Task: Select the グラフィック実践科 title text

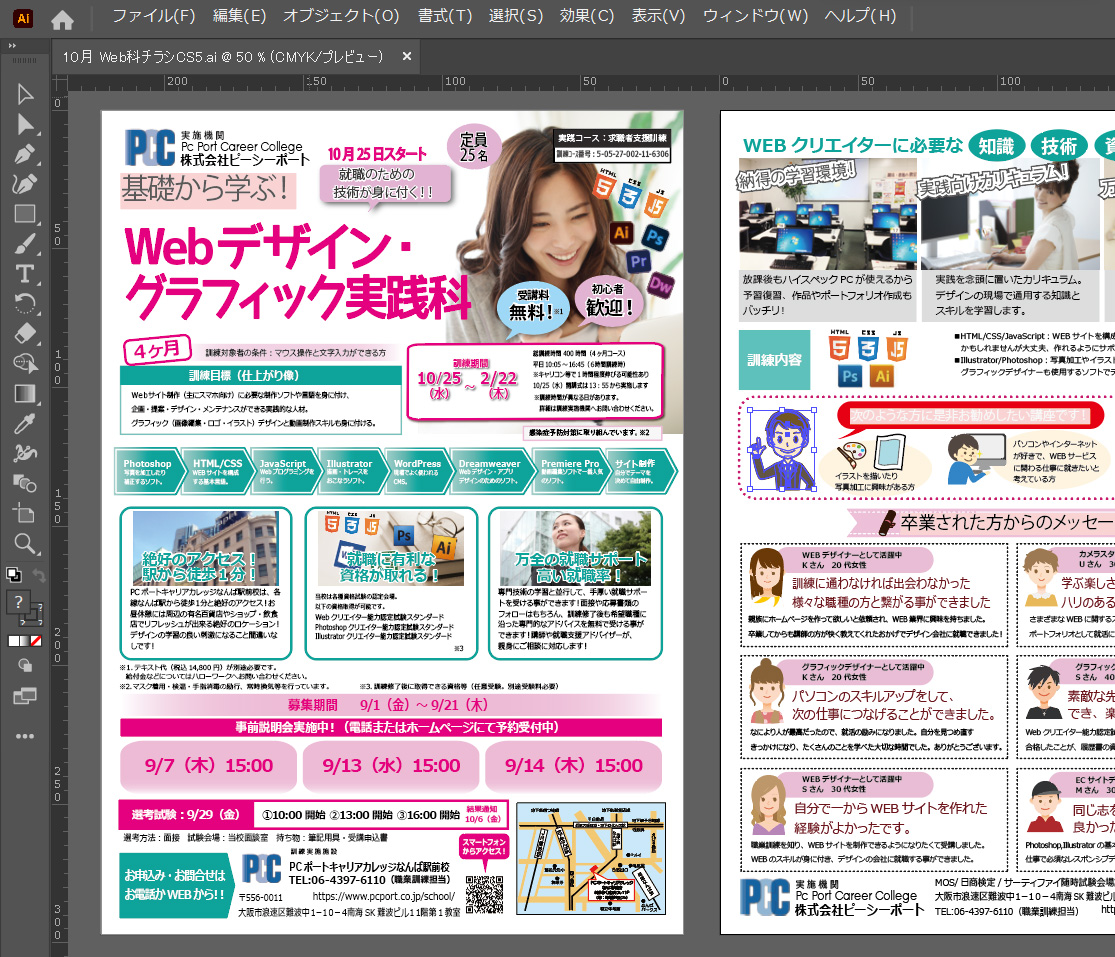Action: point(298,297)
